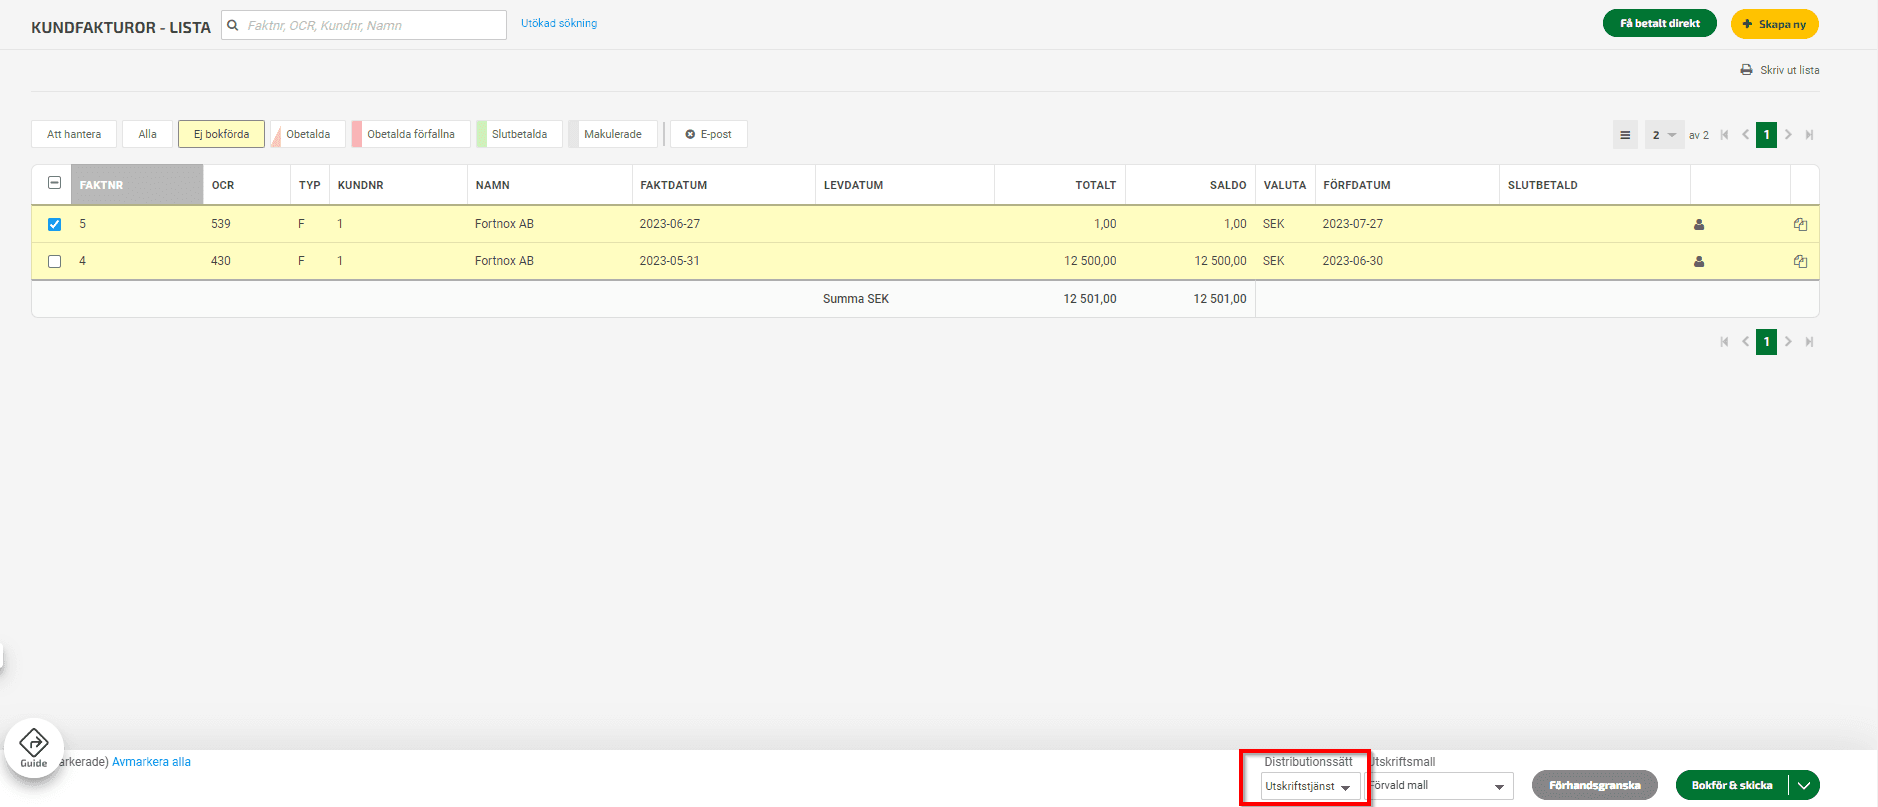This screenshot has height=807, width=1878.
Task: Sort by the TYP column header
Action: (310, 185)
